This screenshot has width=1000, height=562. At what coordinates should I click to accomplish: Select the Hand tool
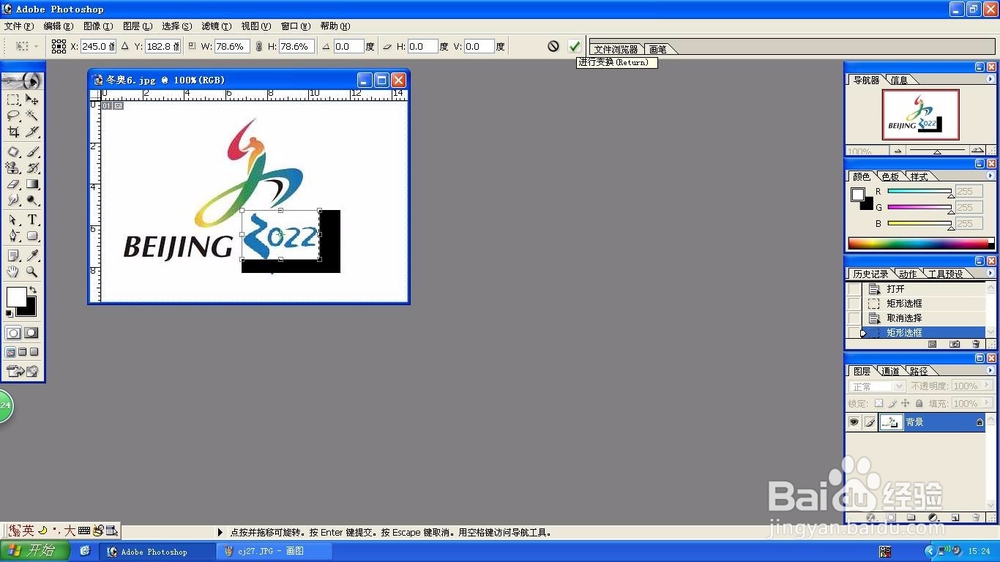(13, 272)
